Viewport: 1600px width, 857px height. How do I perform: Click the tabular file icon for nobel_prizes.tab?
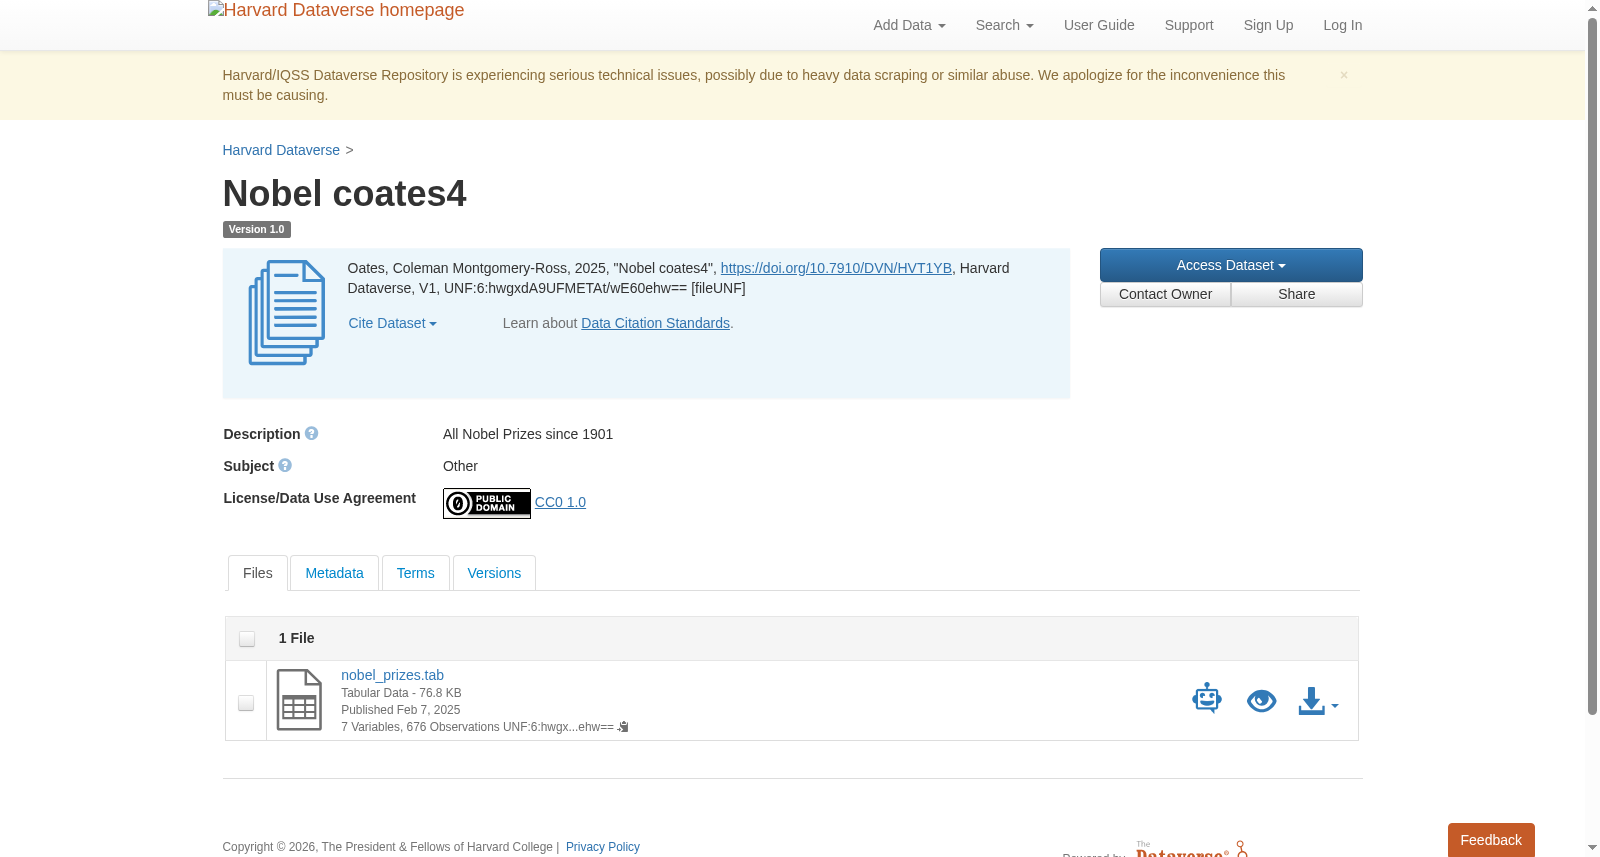click(x=299, y=700)
